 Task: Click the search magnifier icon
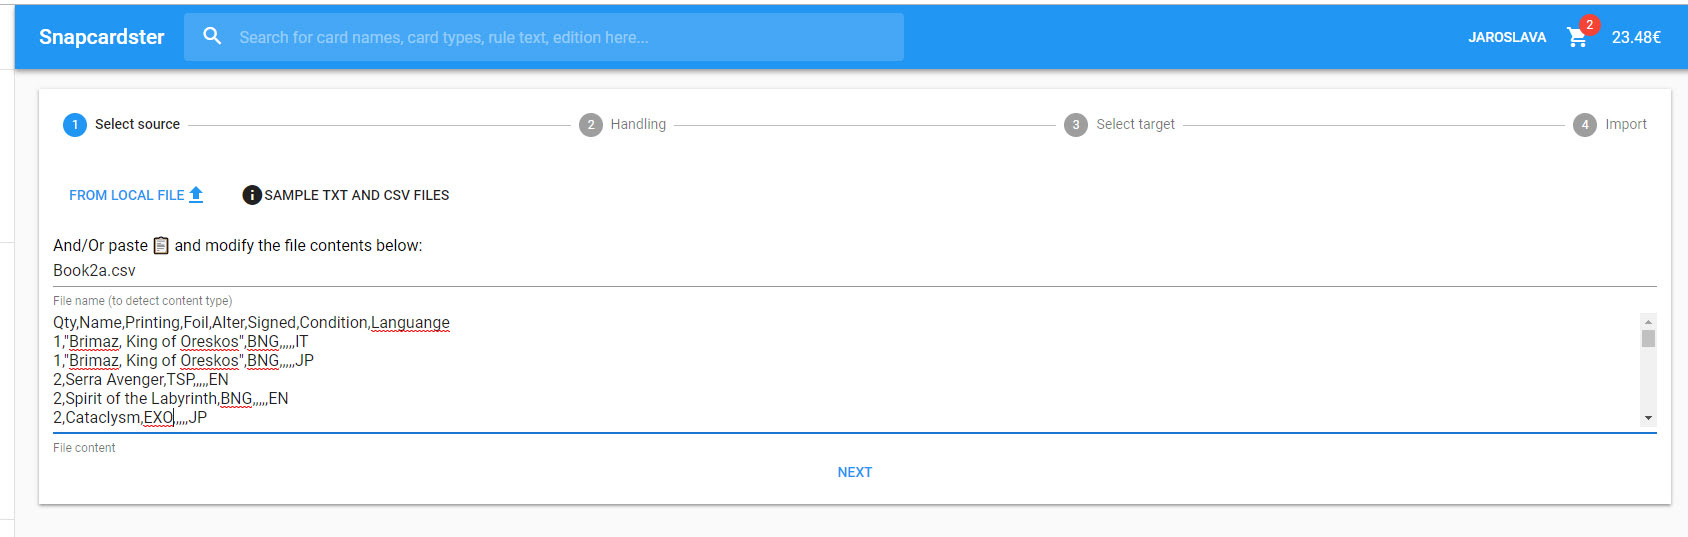click(x=212, y=36)
